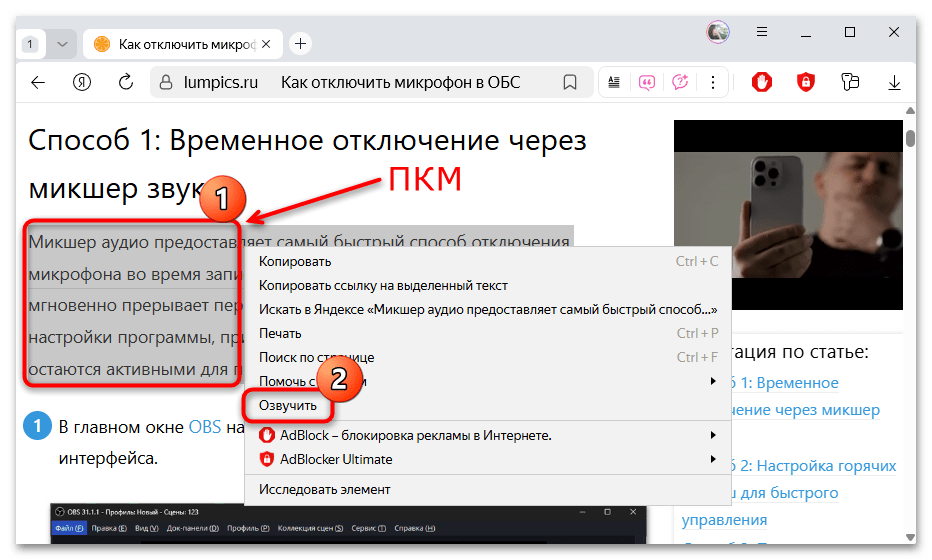
Task: Click the AdBlock hand icon in context menu
Action: point(267,435)
